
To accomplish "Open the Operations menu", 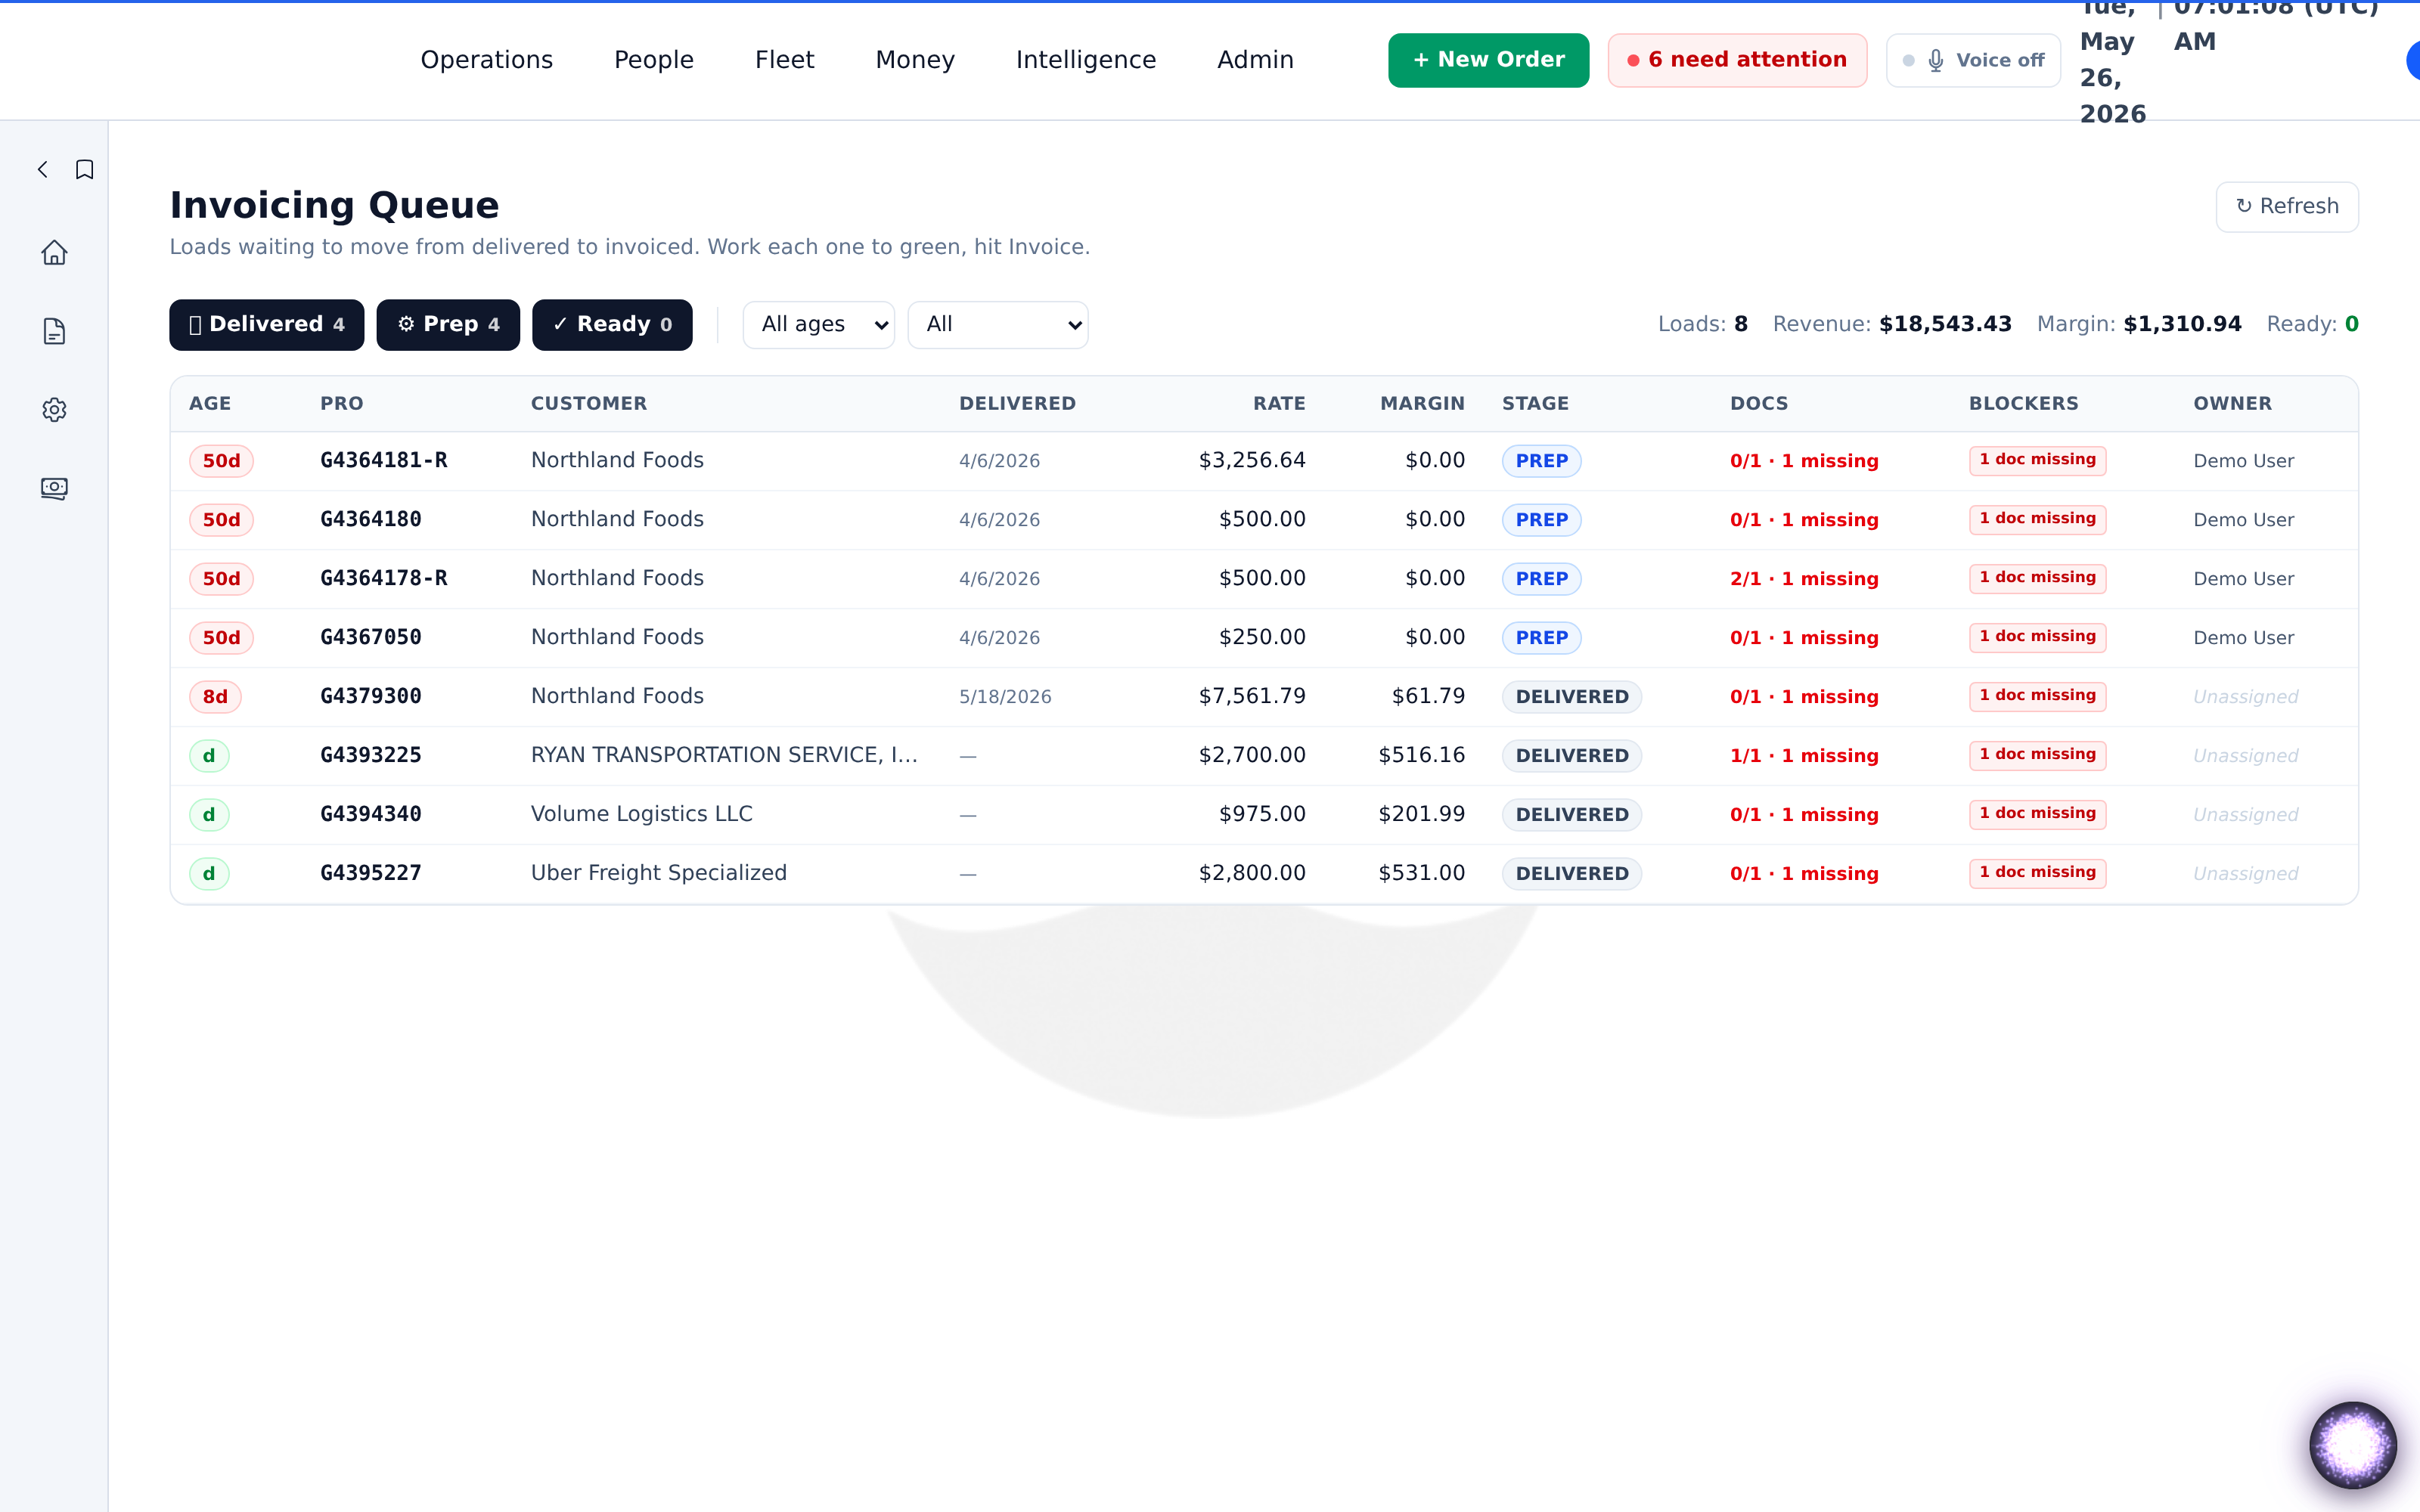I will 487,60.
